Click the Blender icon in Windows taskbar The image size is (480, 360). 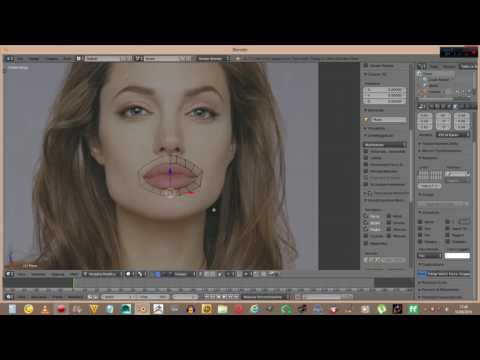pyautogui.click(x=141, y=309)
